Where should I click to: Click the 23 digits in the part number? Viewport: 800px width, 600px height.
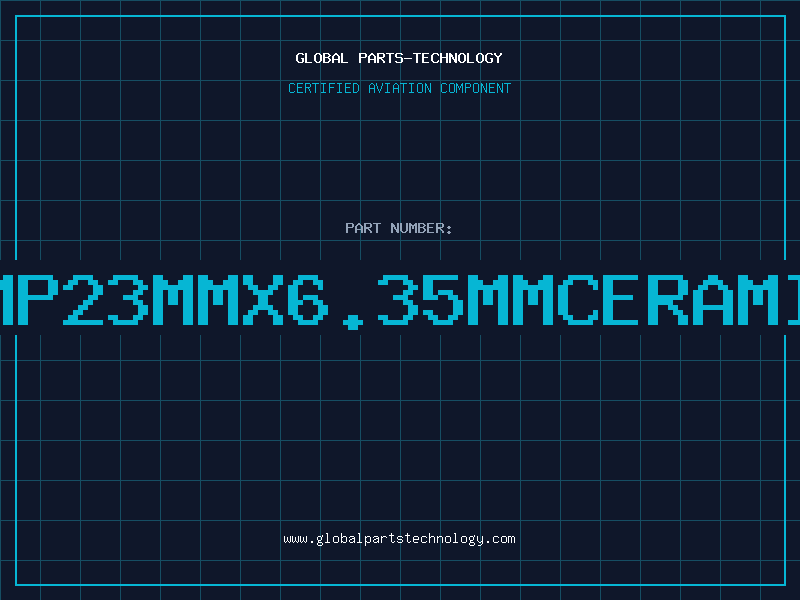[106, 300]
